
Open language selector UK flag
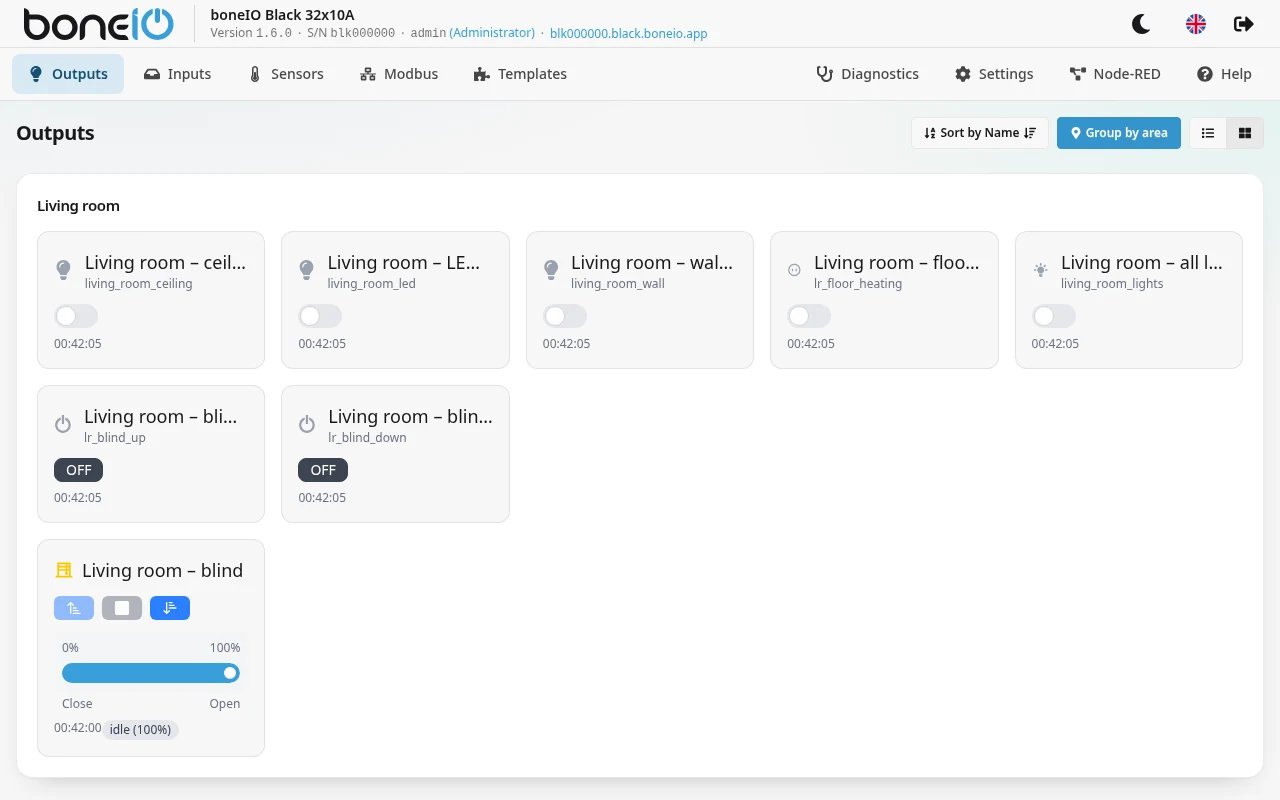click(1195, 24)
